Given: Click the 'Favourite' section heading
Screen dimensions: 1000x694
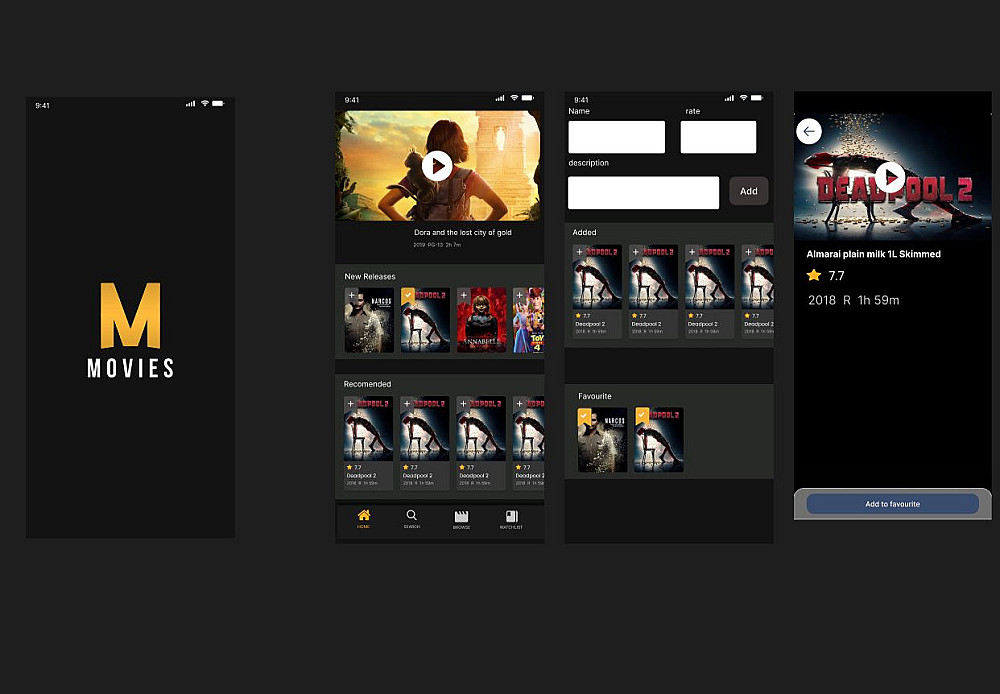Looking at the screenshot, I should click(594, 396).
